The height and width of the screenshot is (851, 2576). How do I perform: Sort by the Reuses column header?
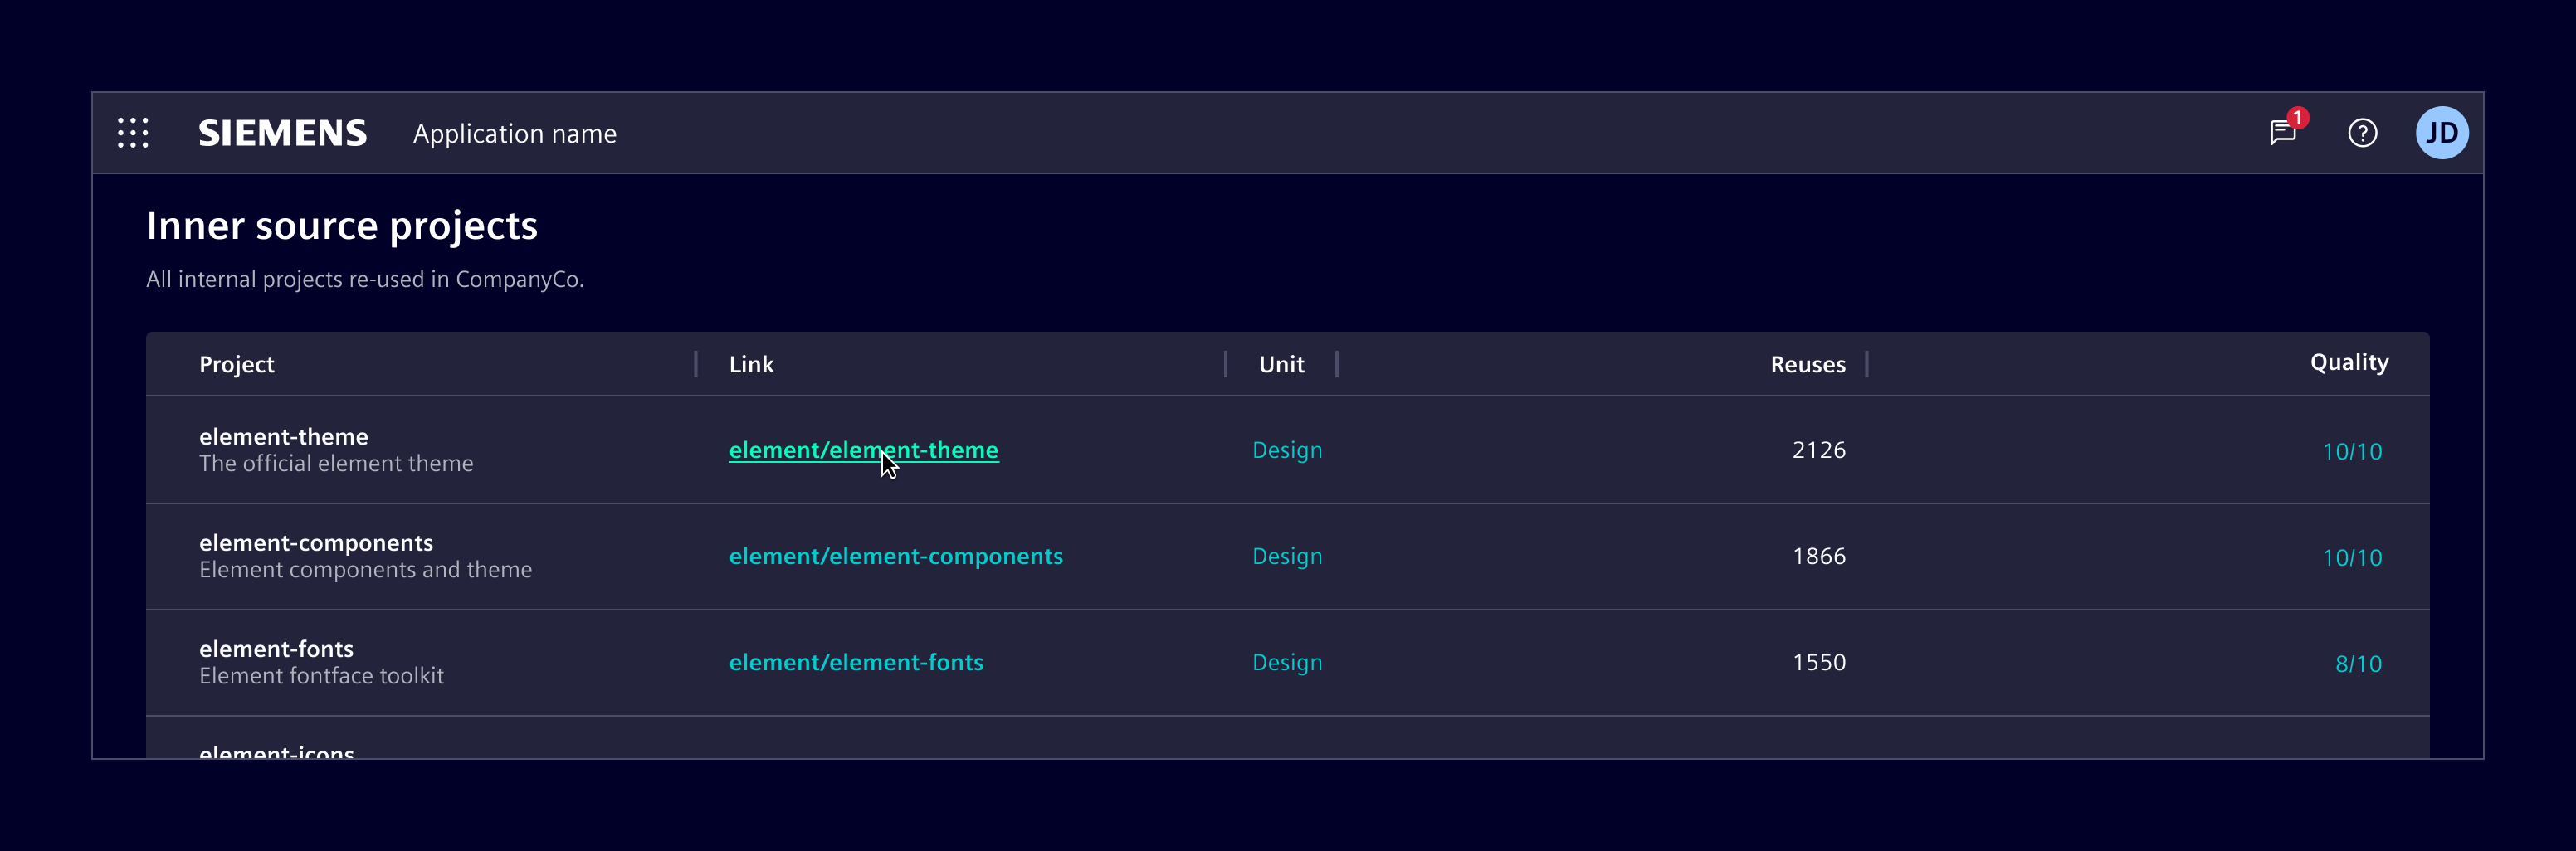pos(1808,365)
